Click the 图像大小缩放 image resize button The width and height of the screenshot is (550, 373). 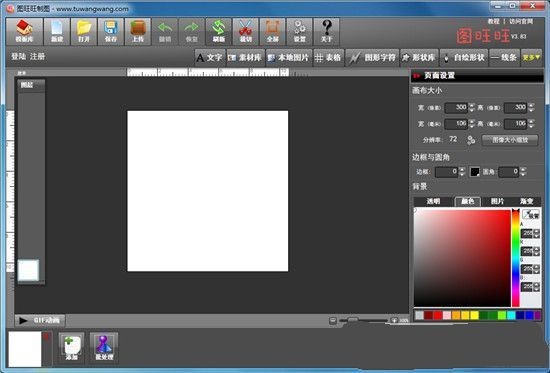pyautogui.click(x=510, y=140)
